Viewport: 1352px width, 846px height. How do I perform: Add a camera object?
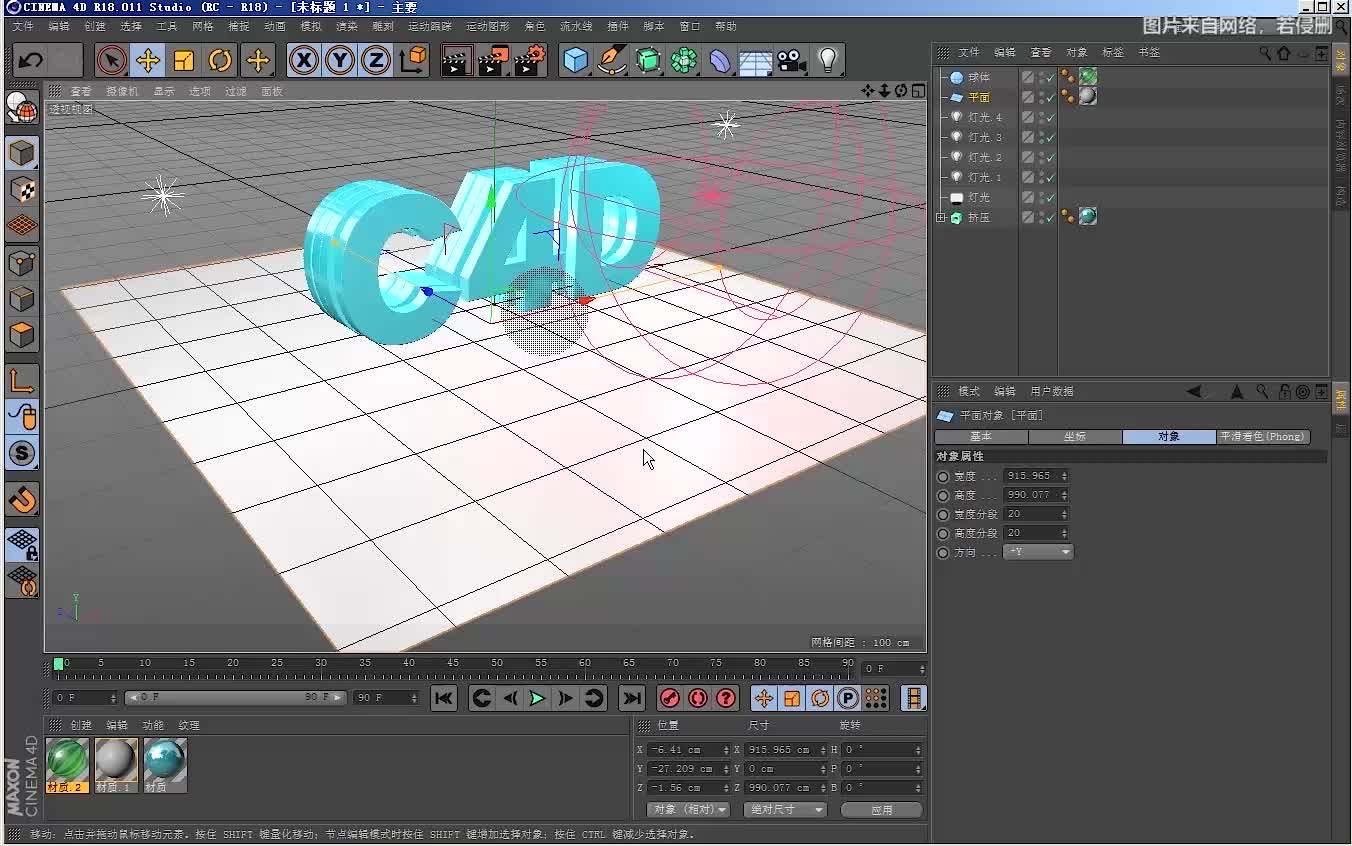pos(792,61)
